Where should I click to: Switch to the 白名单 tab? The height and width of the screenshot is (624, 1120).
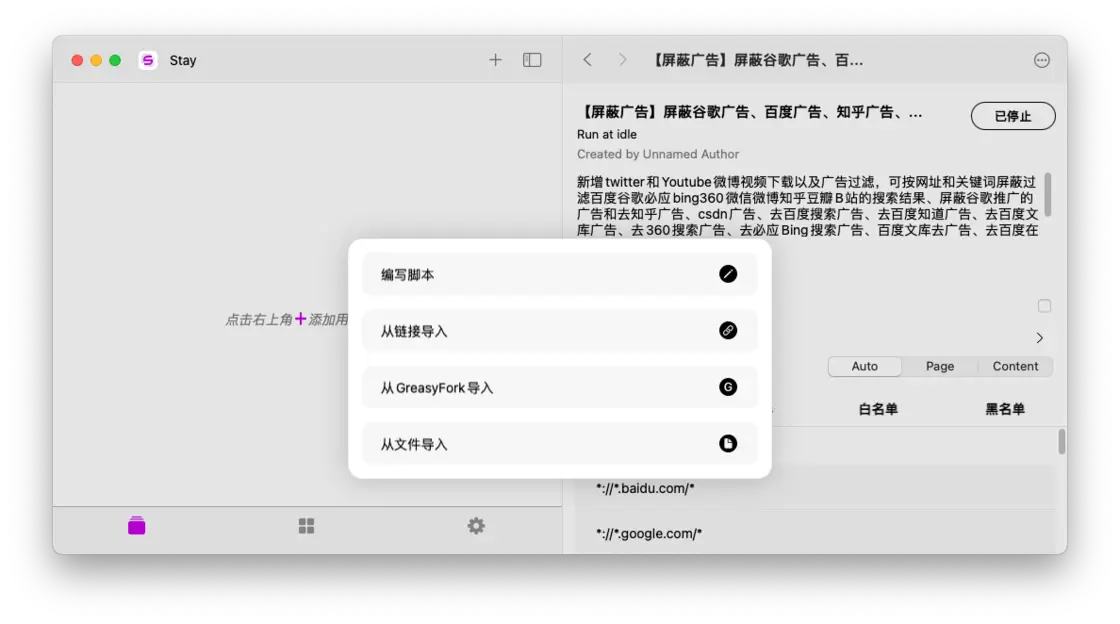[x=878, y=409]
